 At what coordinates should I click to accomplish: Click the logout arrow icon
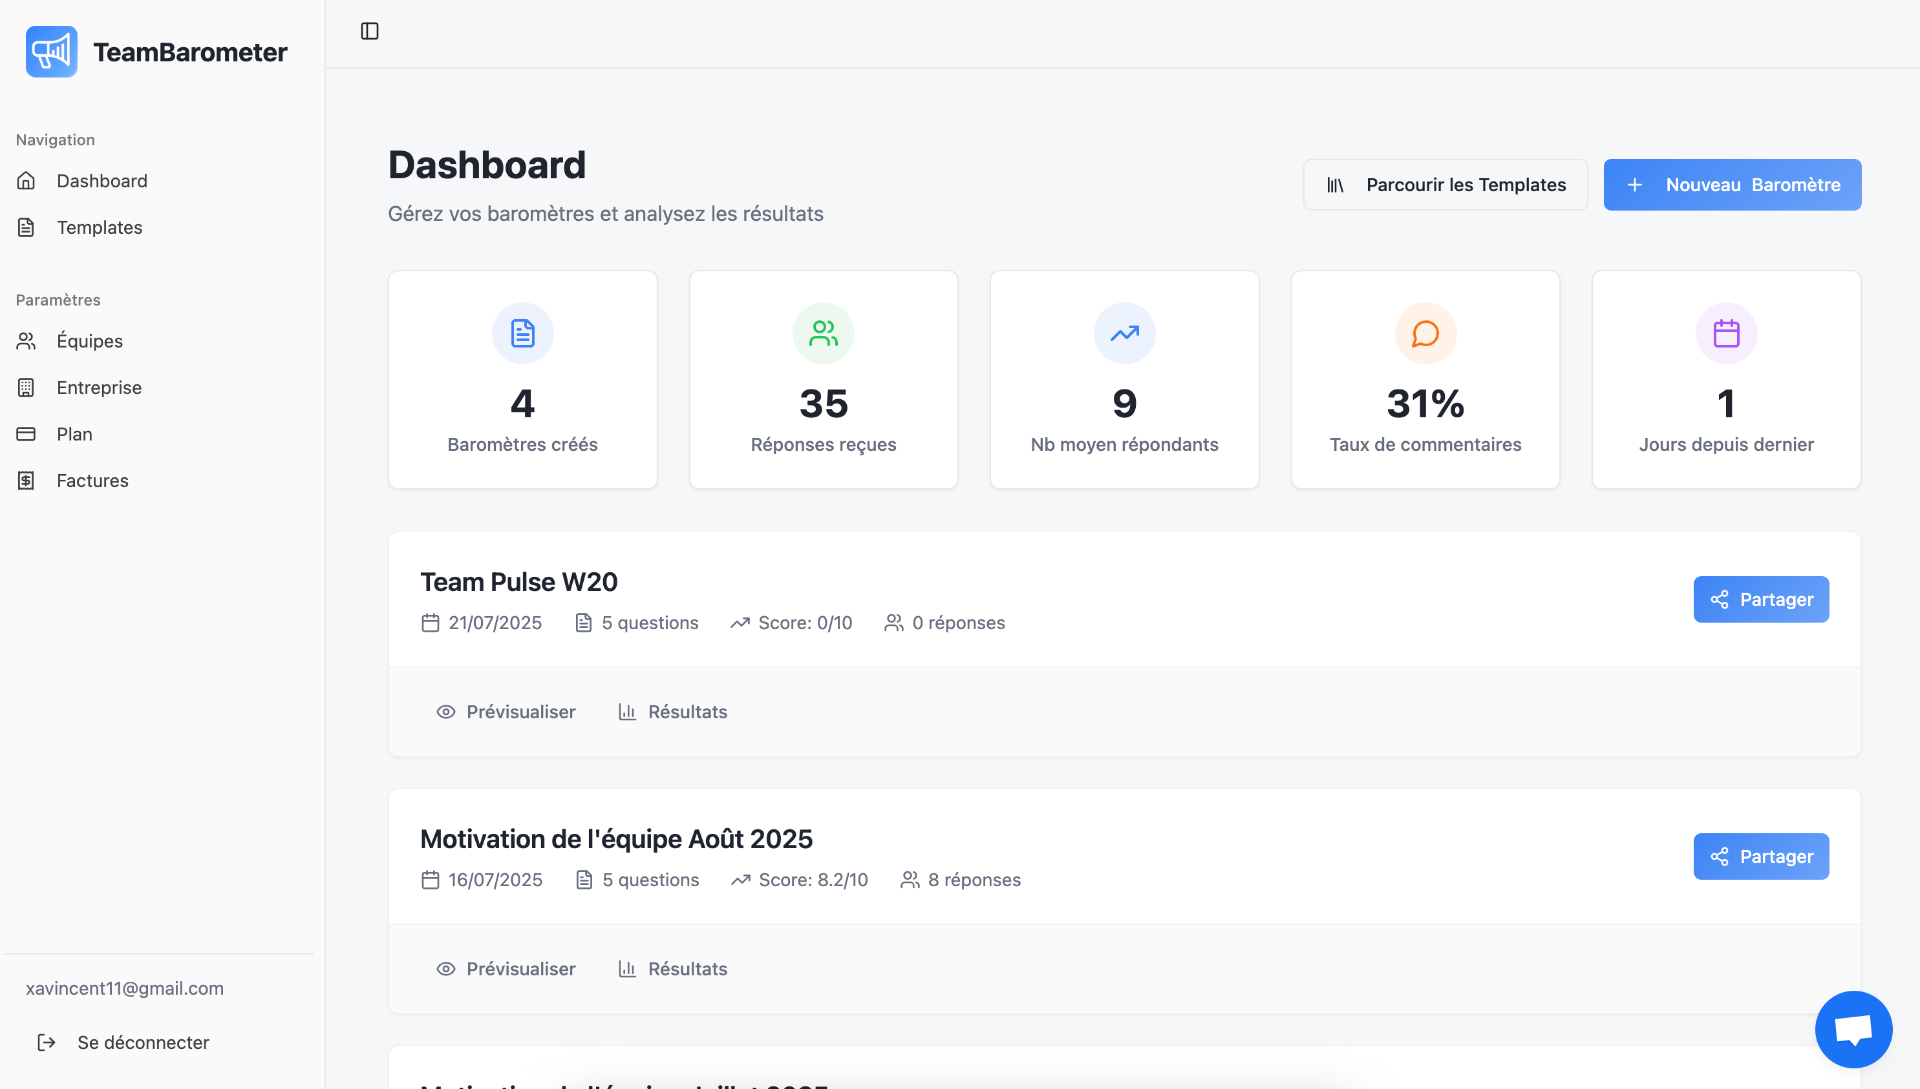[x=47, y=1043]
